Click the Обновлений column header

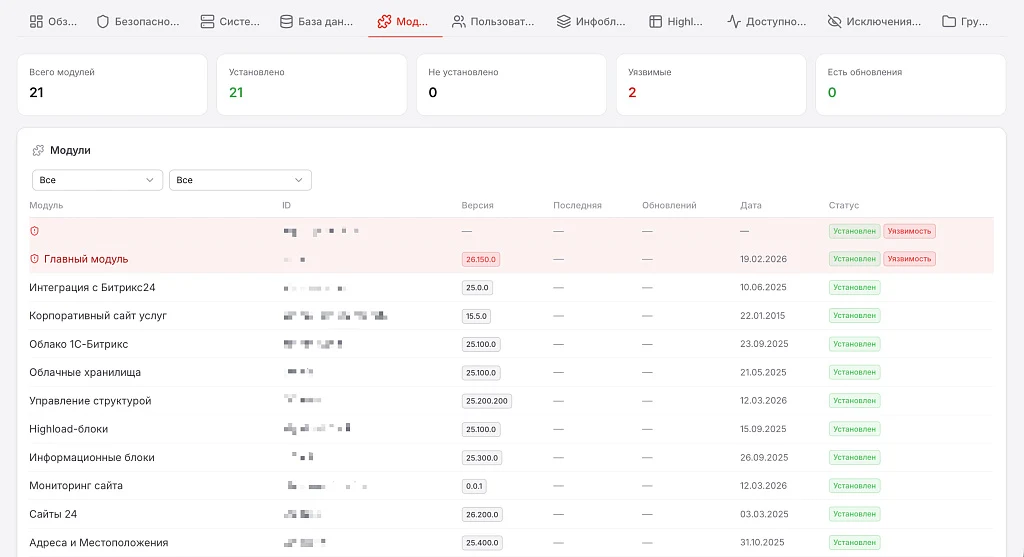point(669,205)
